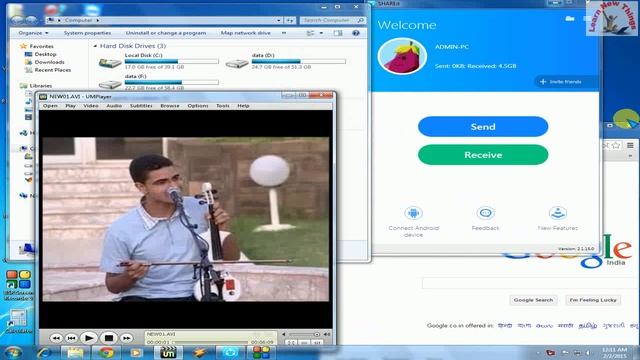Viewport: 640px width, 360px height.
Task: Open the UMPlayer Browse menu
Action: [170, 106]
